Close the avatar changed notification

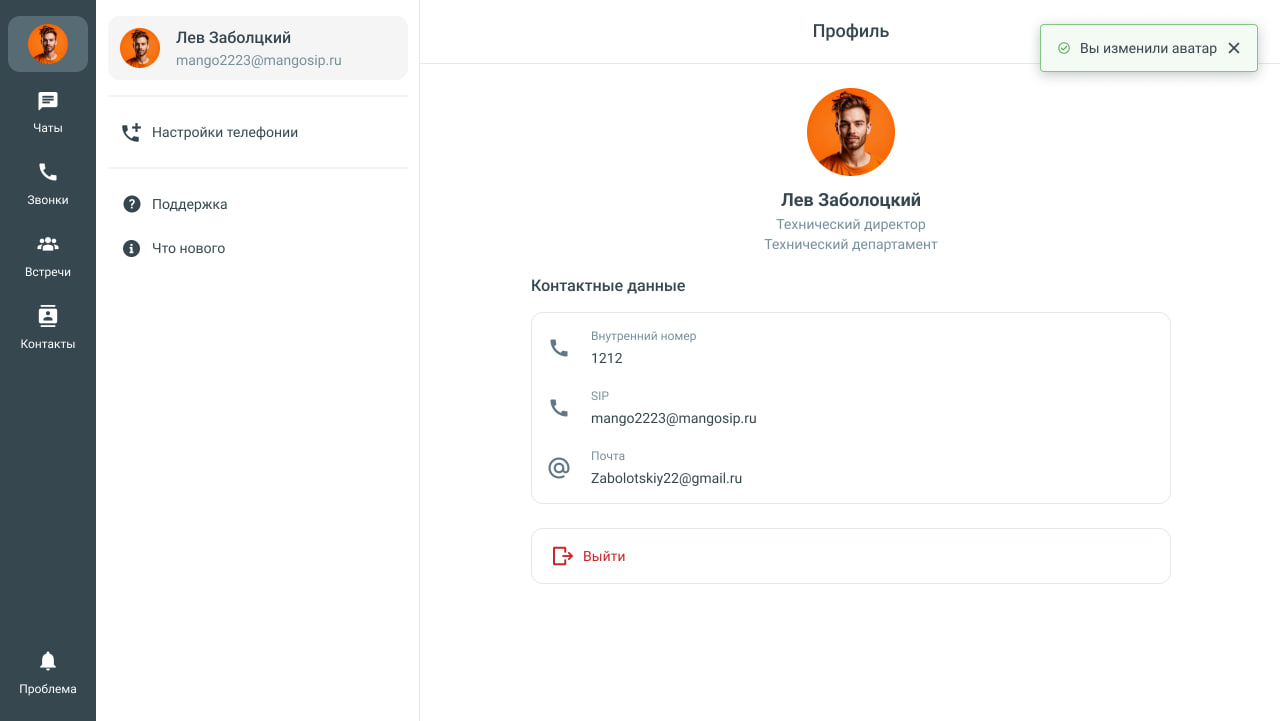[x=1234, y=48]
